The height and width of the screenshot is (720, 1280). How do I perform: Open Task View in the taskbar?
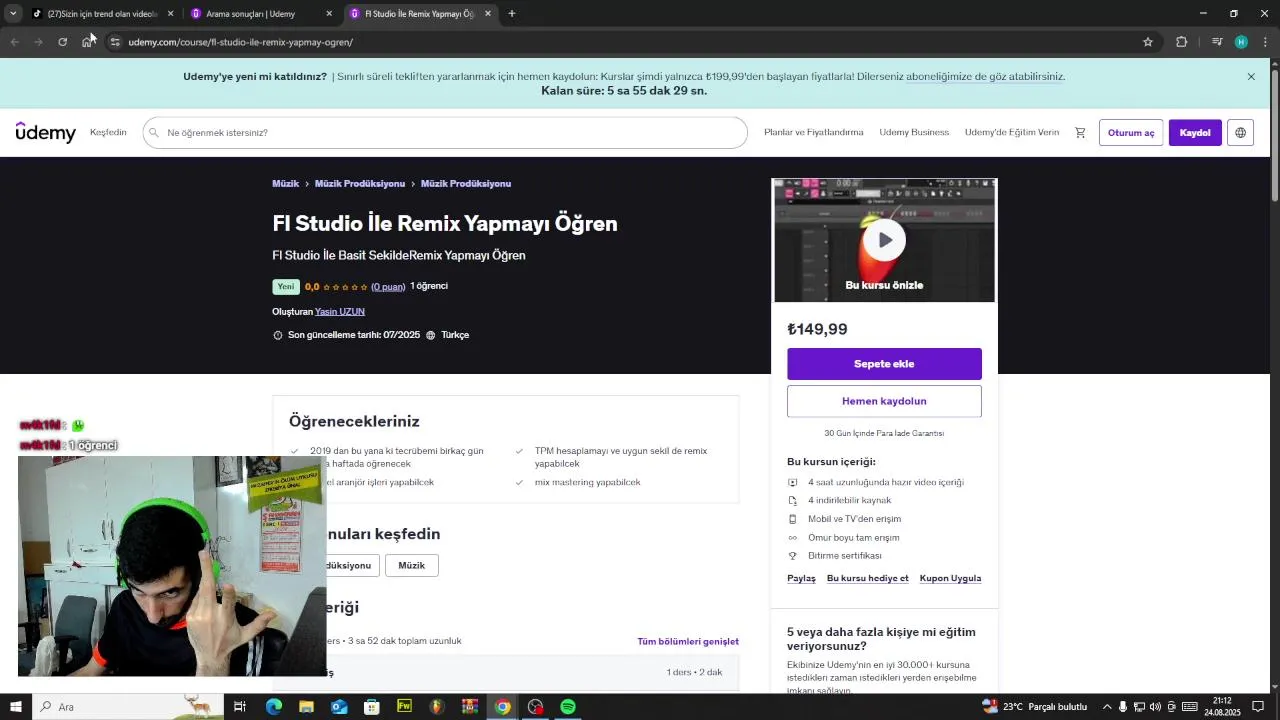[x=240, y=707]
